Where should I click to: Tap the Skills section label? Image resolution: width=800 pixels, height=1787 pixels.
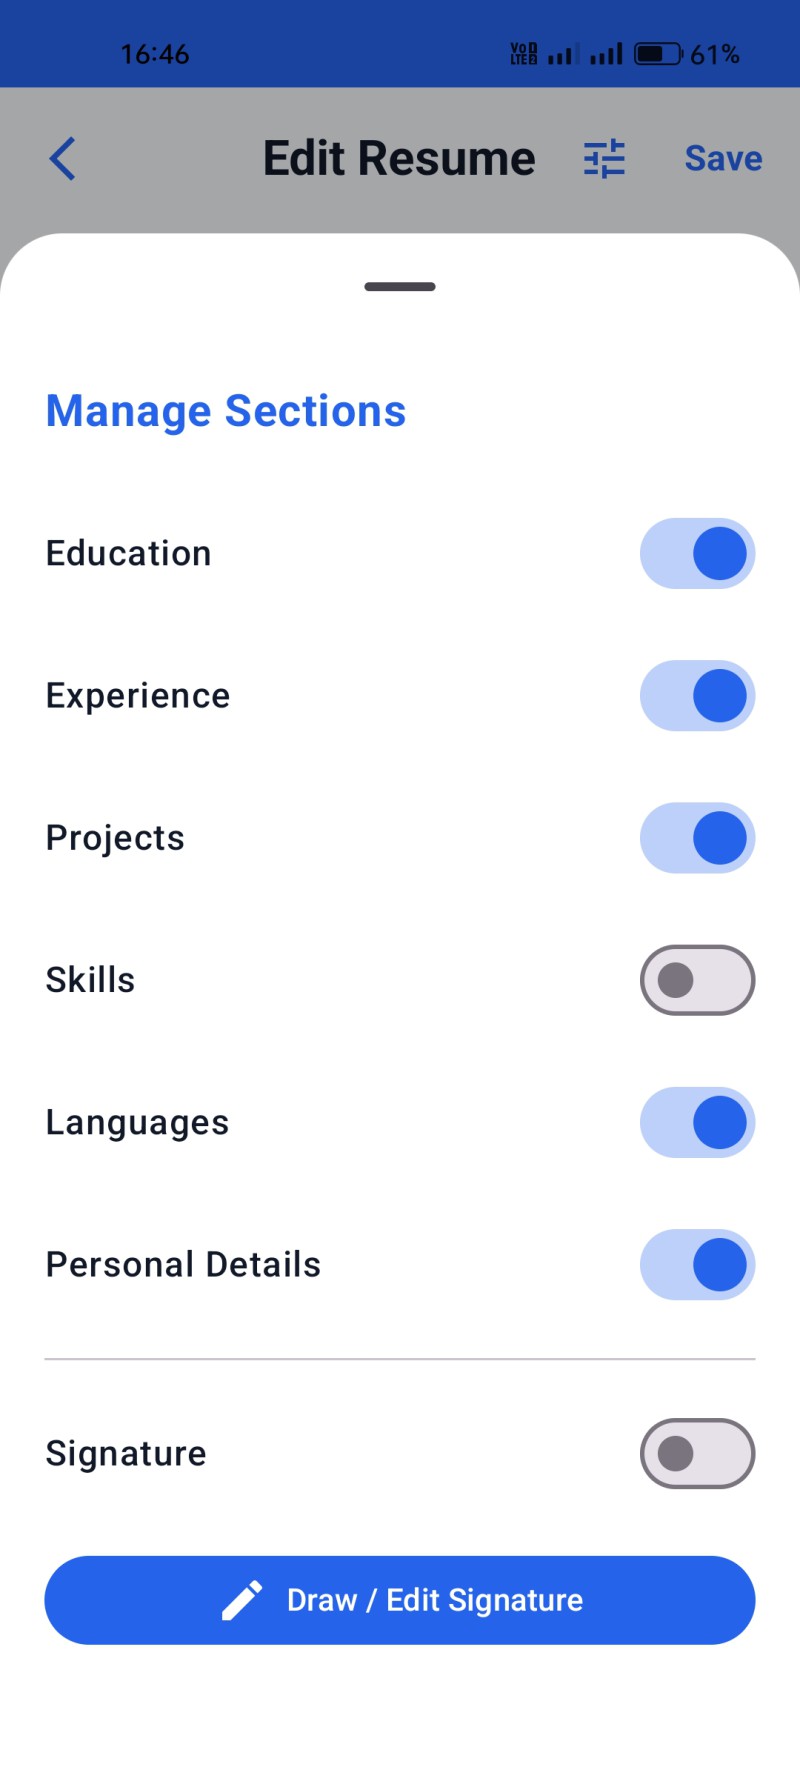[90, 980]
